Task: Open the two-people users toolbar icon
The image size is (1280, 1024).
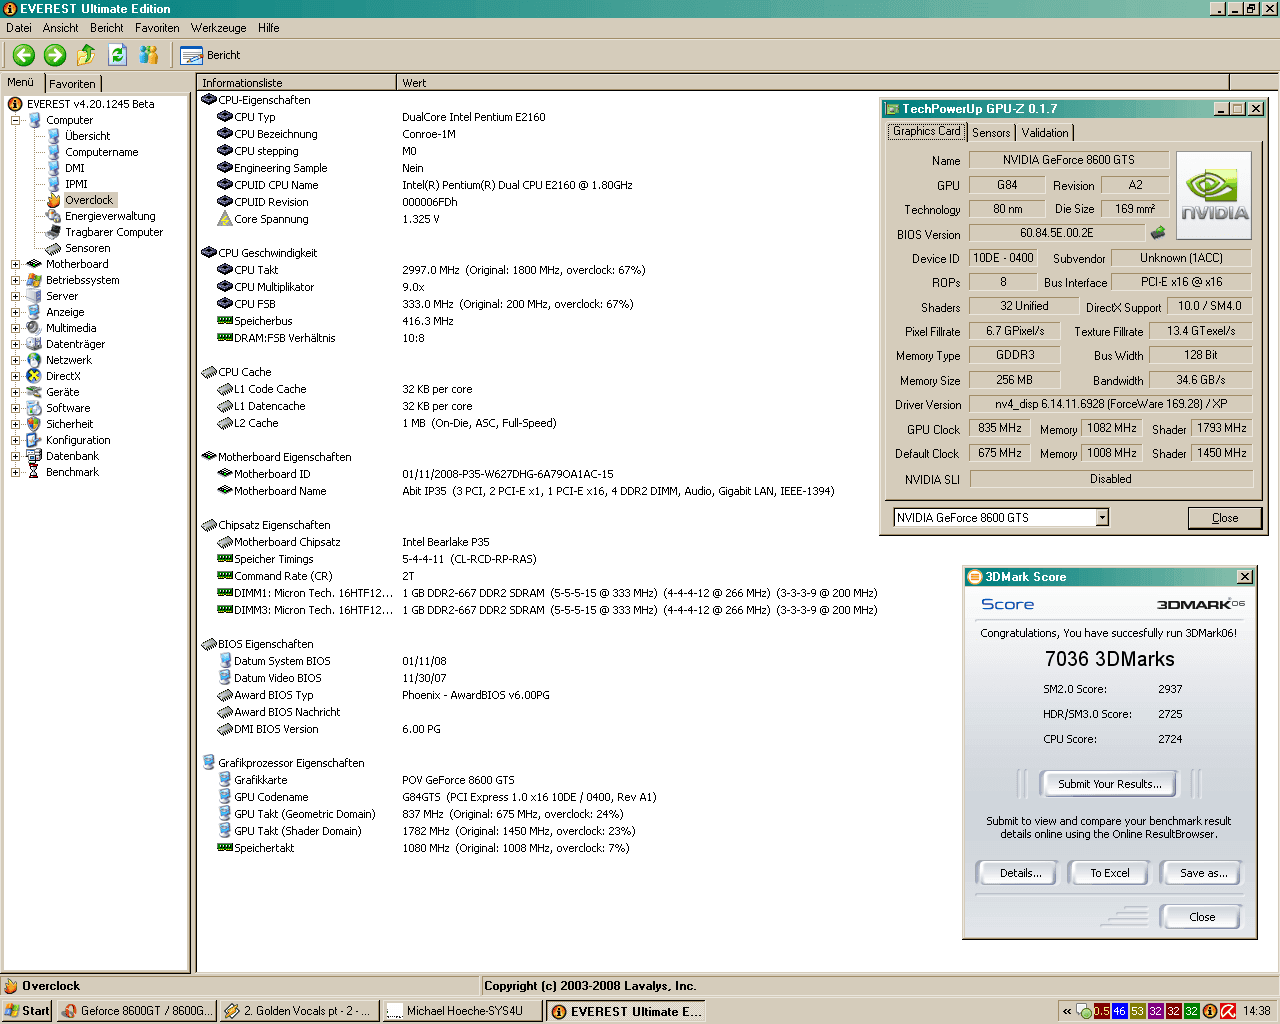Action: pyautogui.click(x=149, y=55)
